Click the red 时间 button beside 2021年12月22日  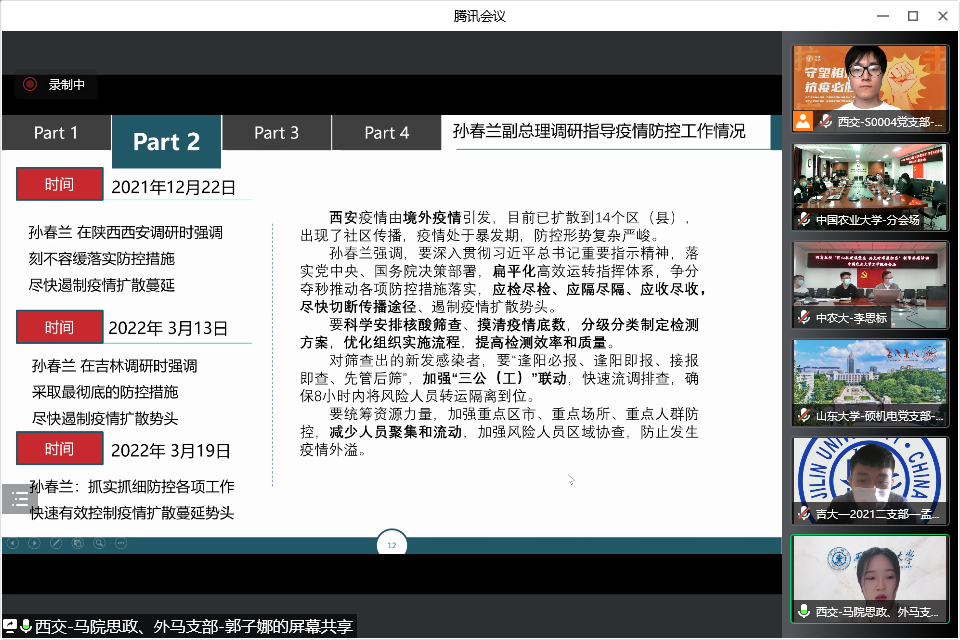[59, 184]
